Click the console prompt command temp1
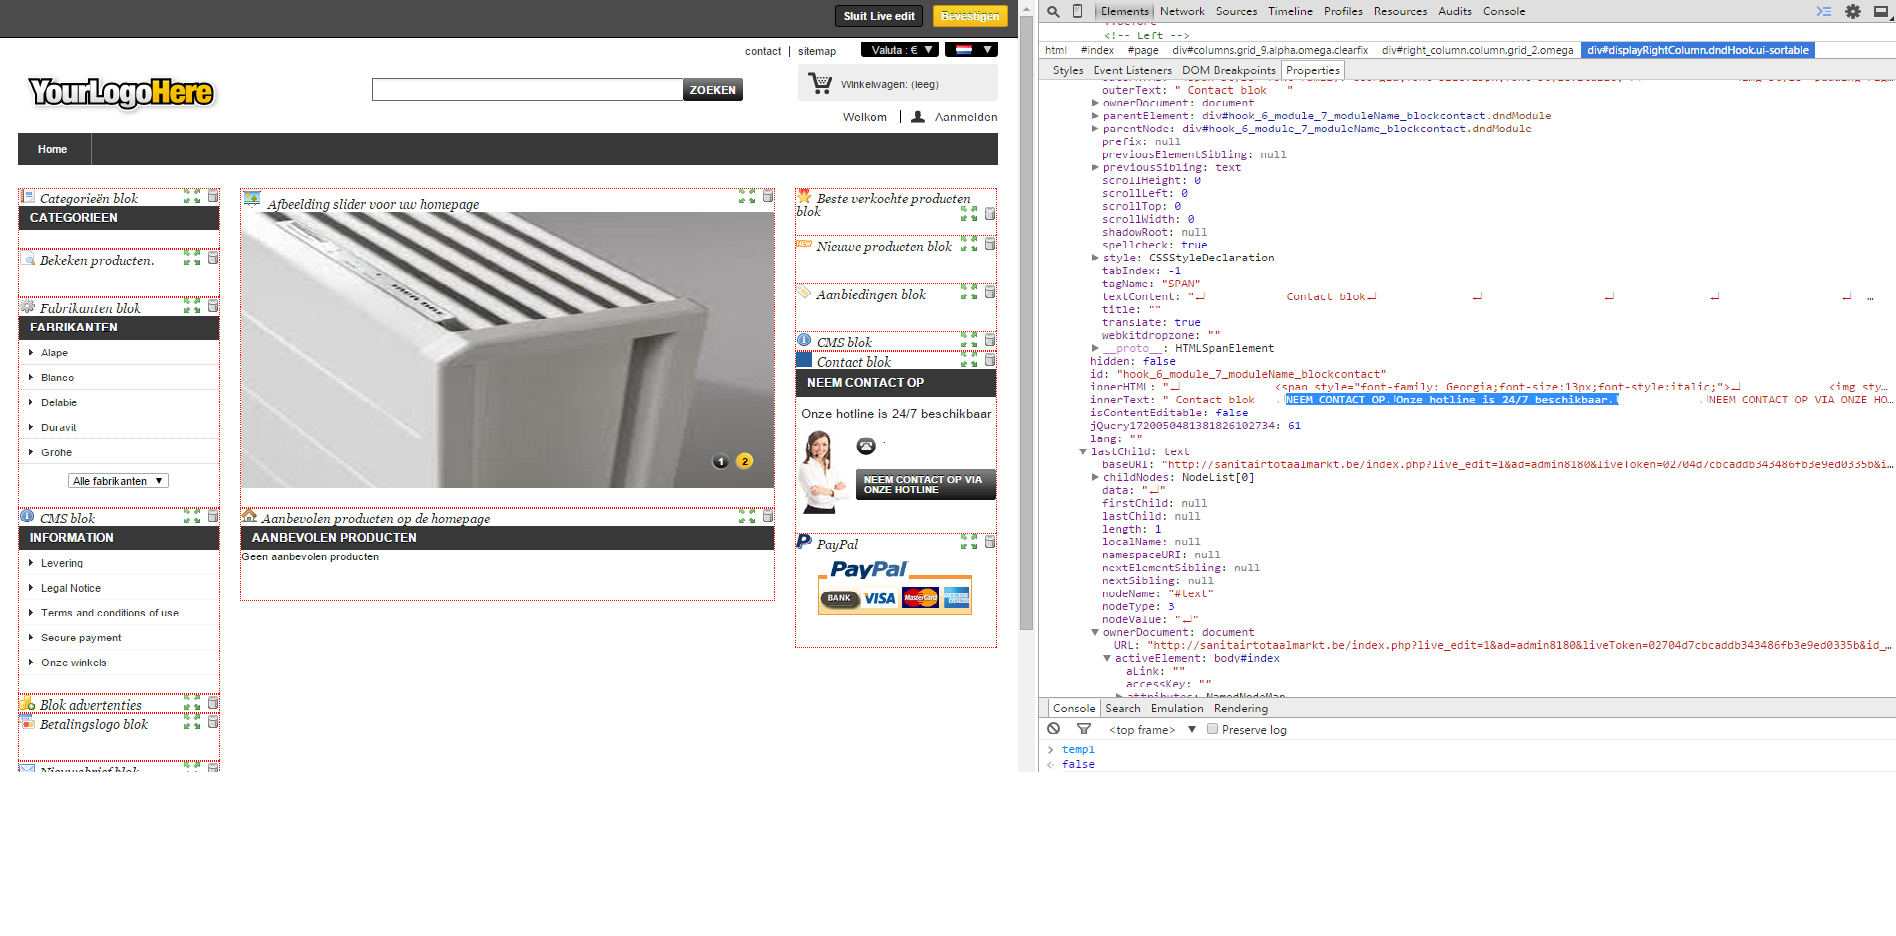 click(1078, 750)
